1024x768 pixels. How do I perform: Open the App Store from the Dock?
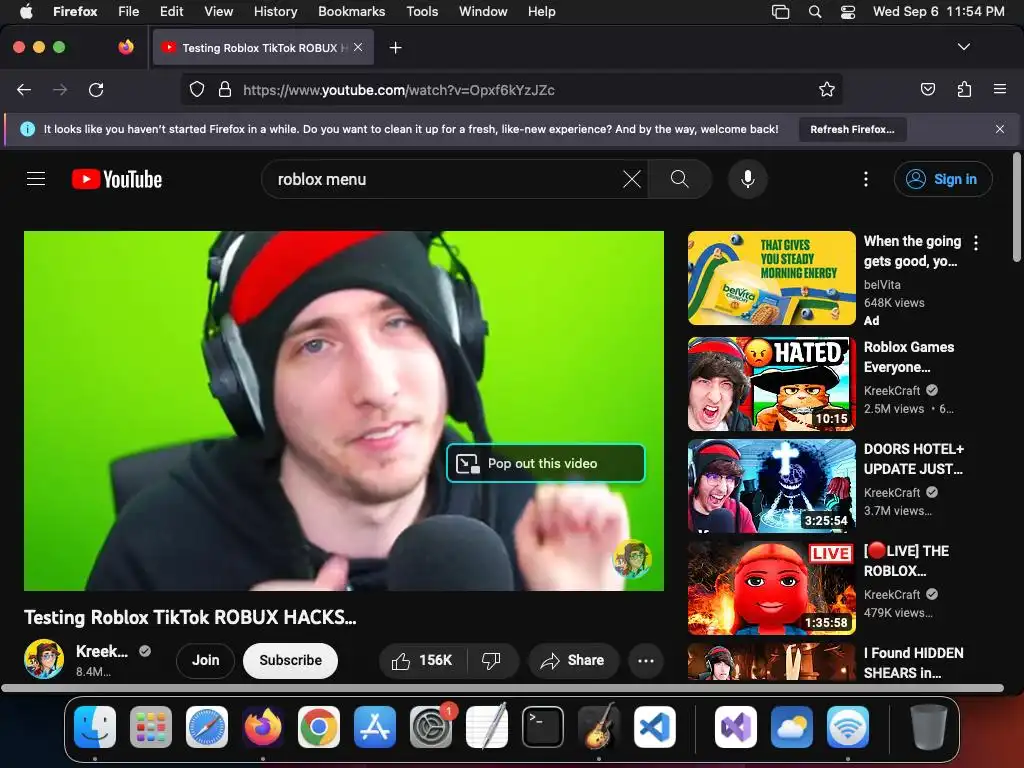pyautogui.click(x=375, y=727)
